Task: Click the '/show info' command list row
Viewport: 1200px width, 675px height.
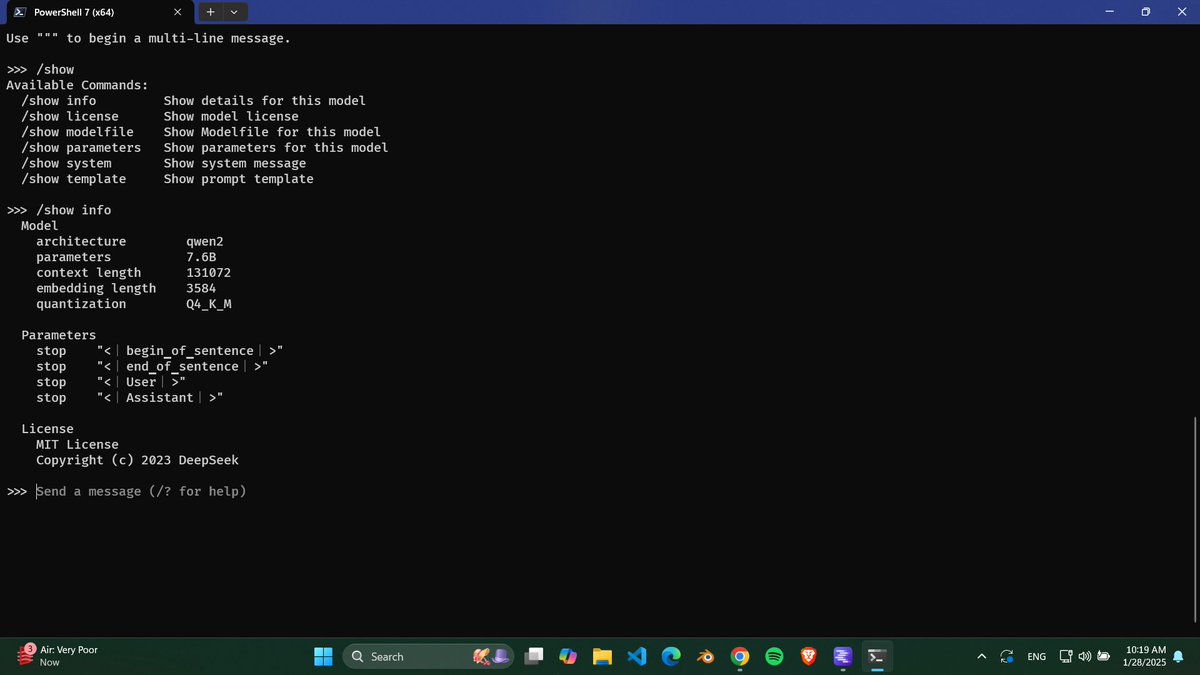Action: pos(193,100)
